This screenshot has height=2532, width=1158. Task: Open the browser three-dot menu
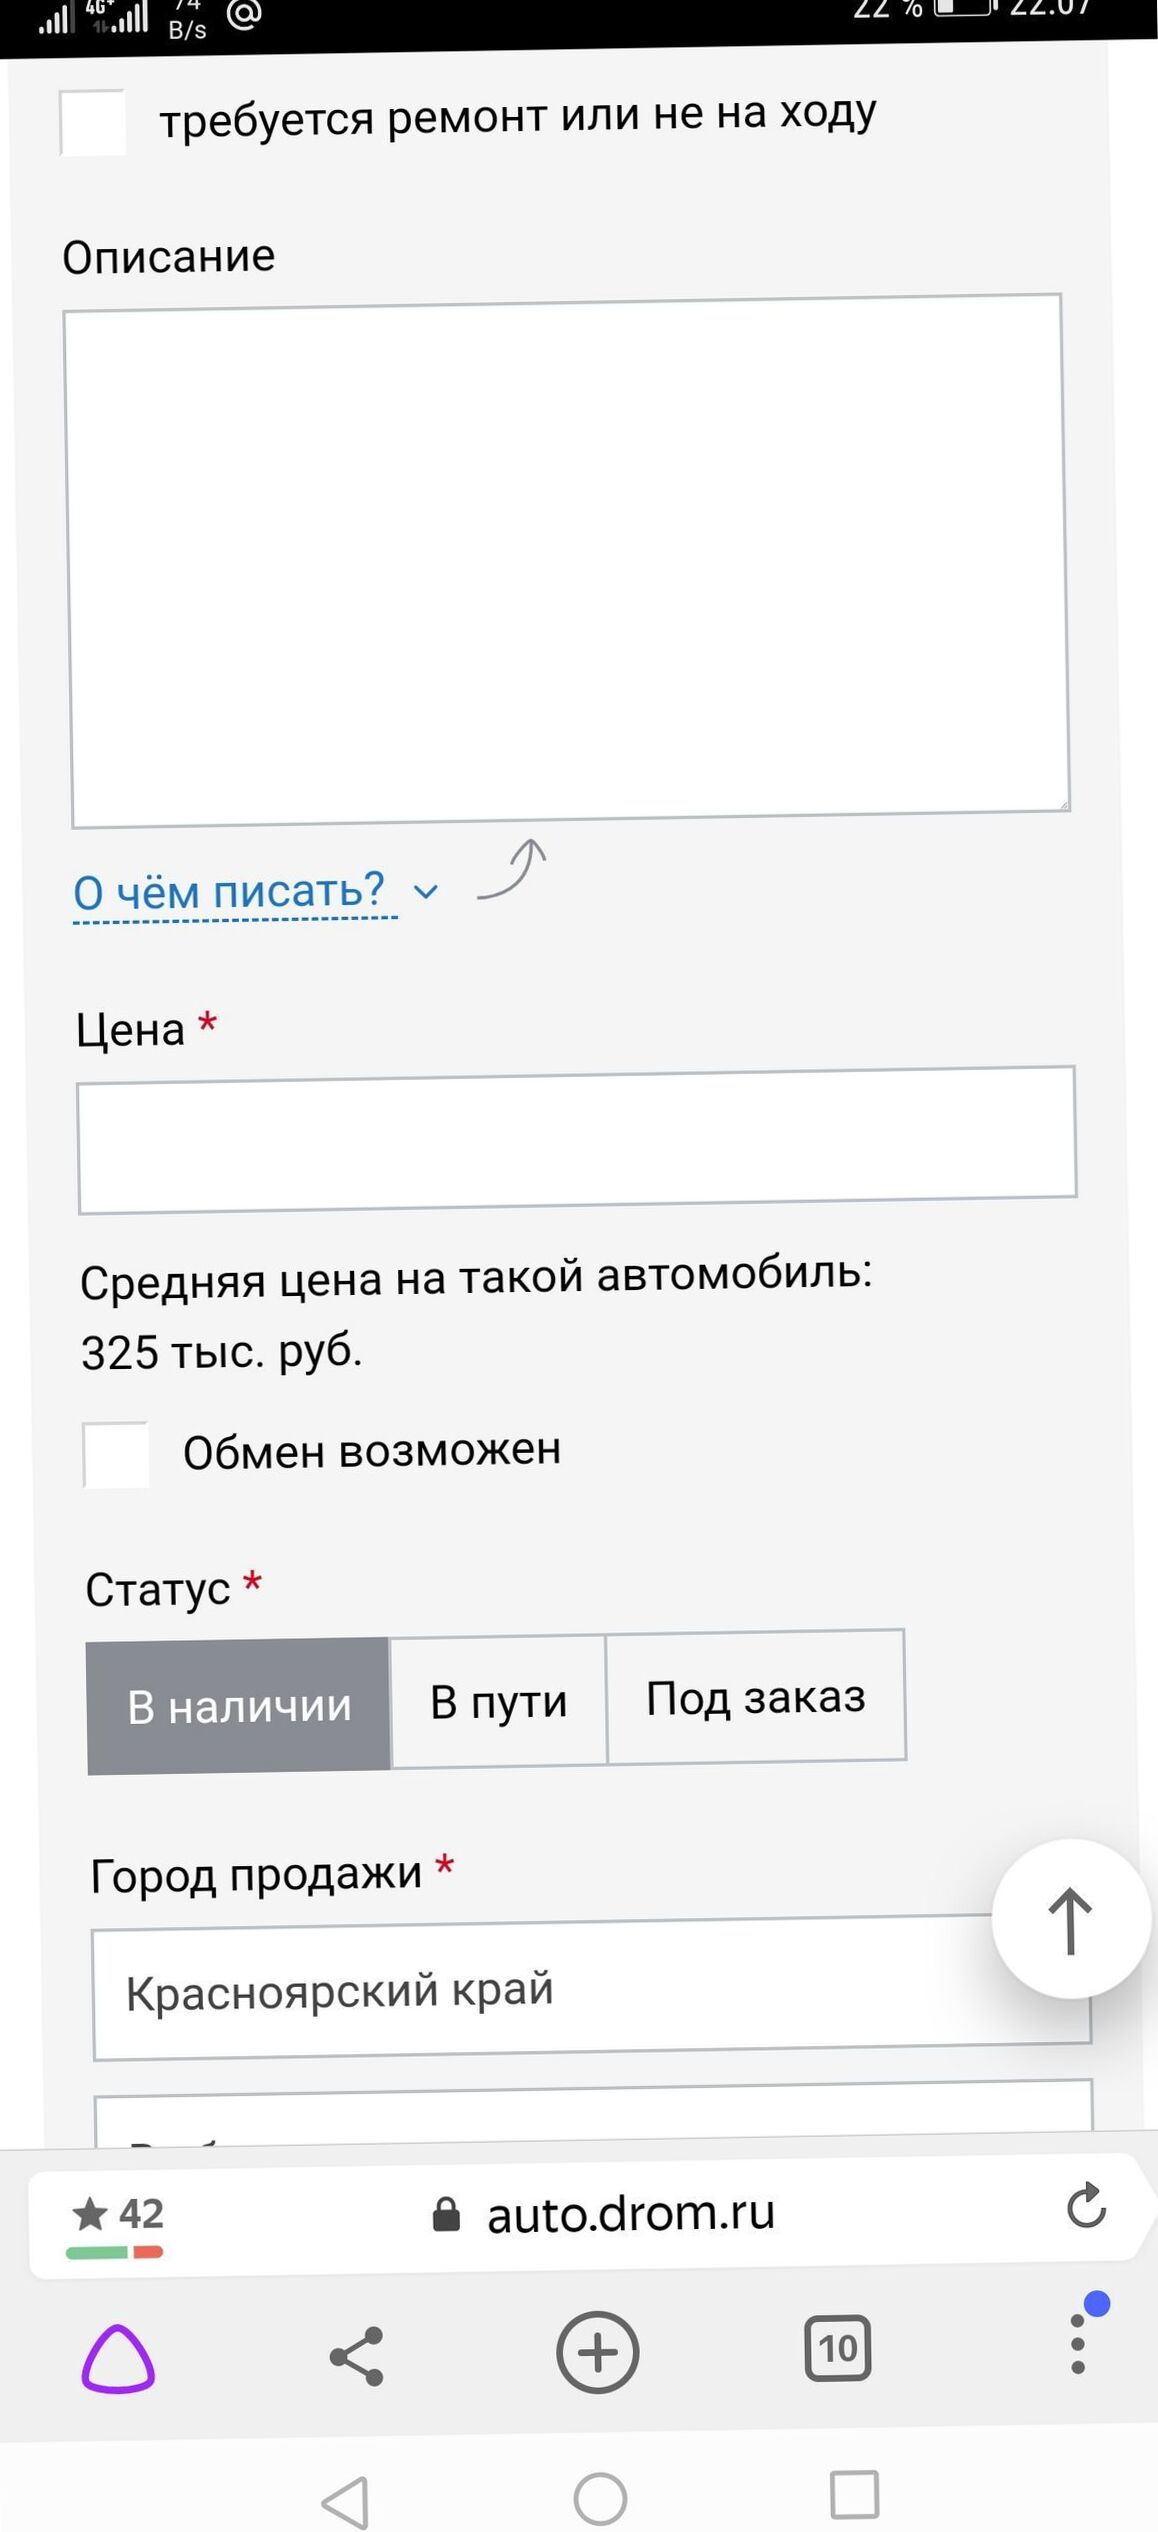1078,2343
